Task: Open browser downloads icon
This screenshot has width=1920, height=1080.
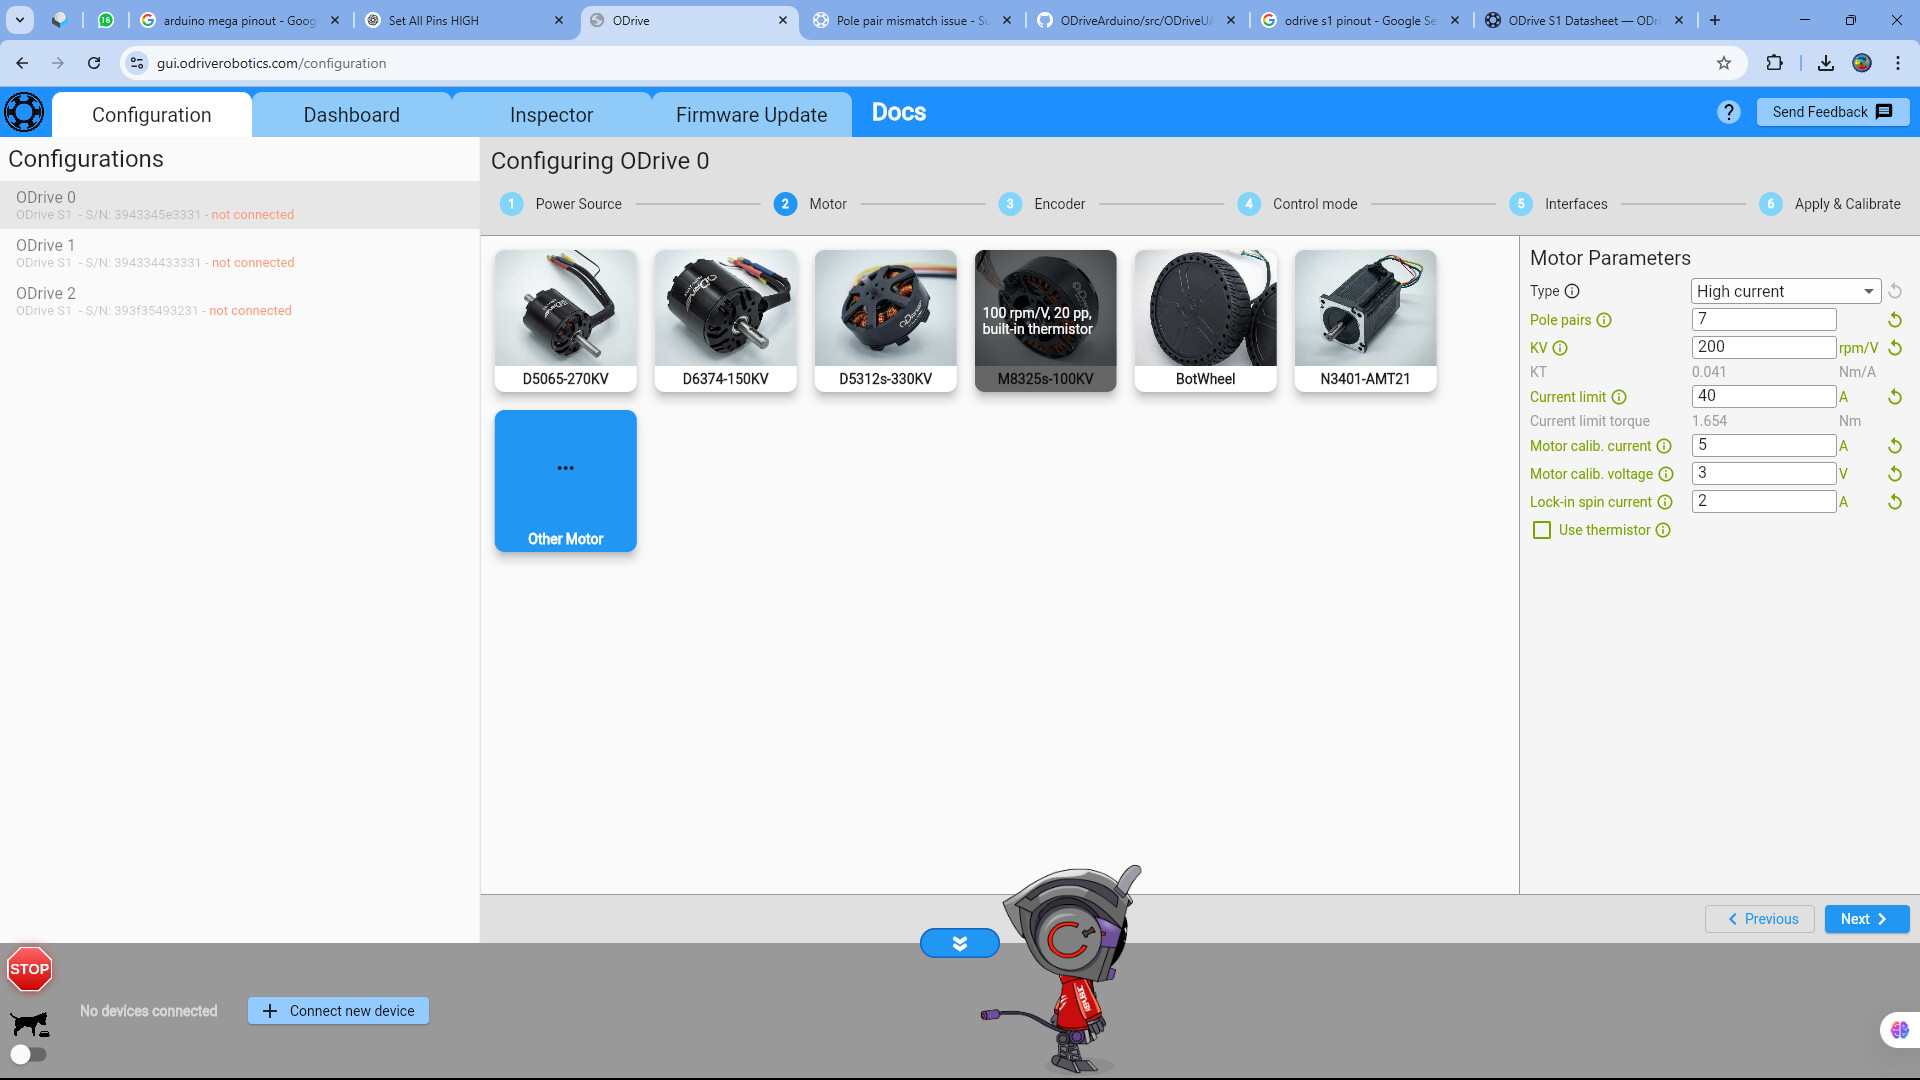Action: [1826, 63]
